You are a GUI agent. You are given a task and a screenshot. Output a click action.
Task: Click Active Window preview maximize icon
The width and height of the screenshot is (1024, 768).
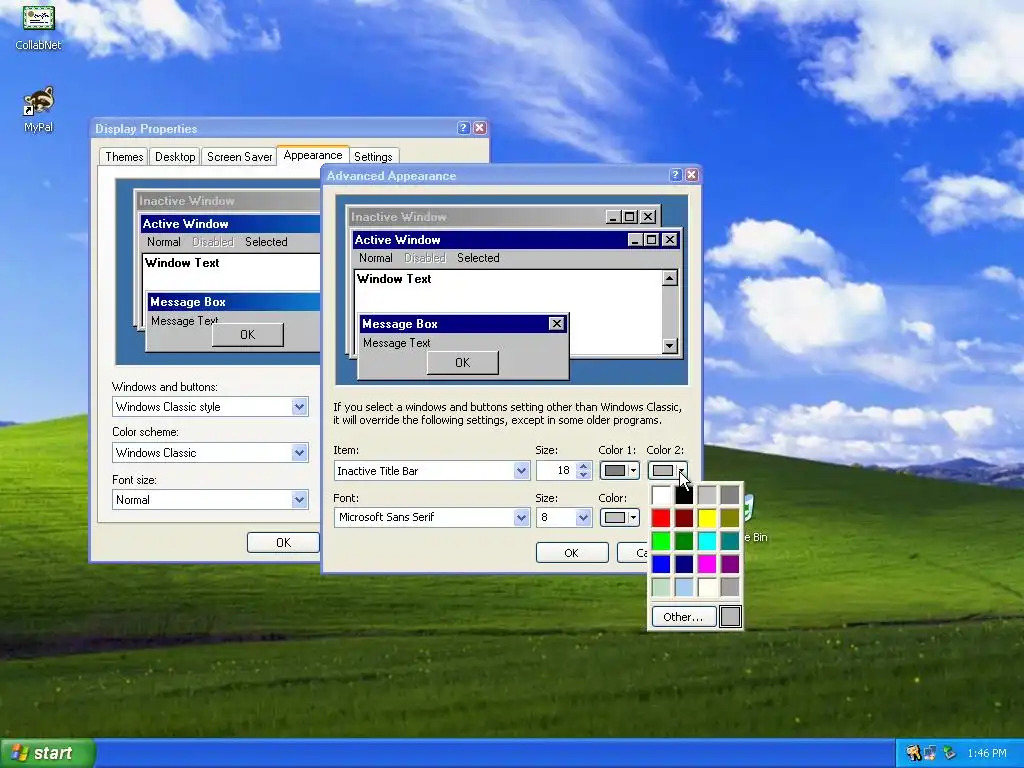651,240
